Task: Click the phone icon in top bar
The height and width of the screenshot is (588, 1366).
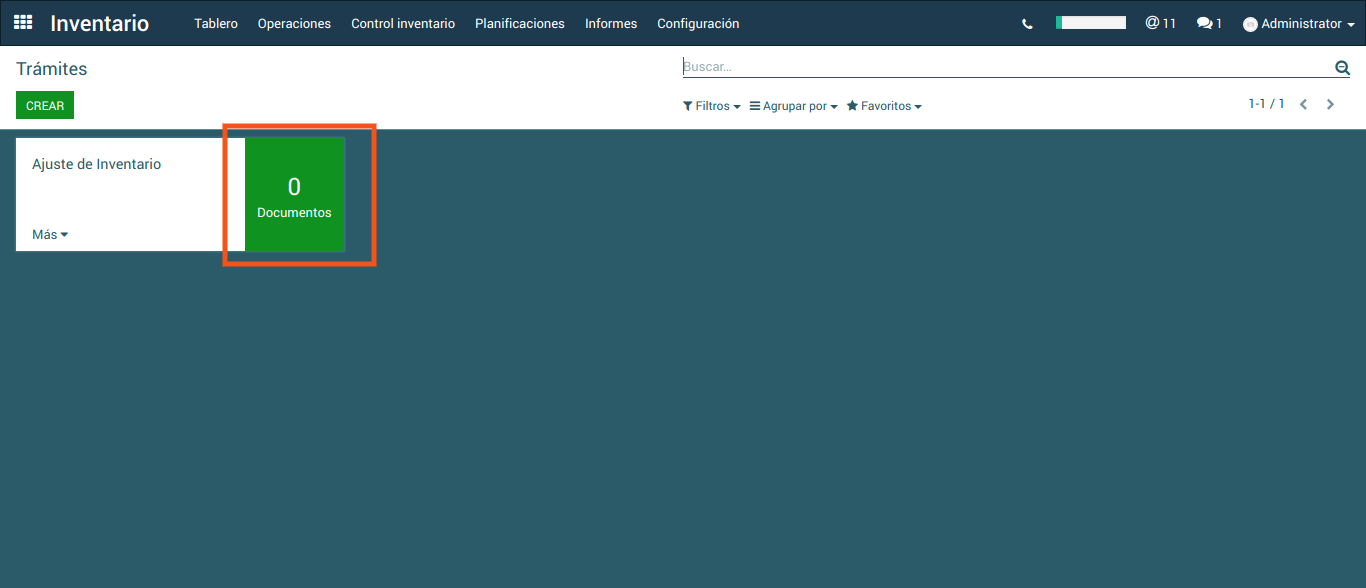Action: point(1027,24)
